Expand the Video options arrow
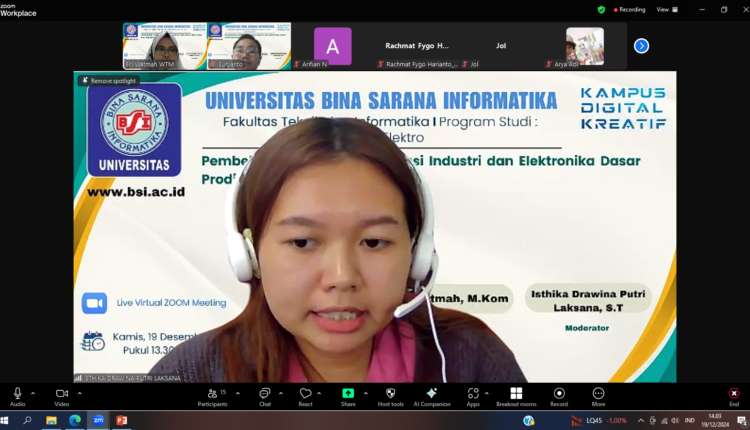Screen dimensions: 750x430 tap(79, 393)
